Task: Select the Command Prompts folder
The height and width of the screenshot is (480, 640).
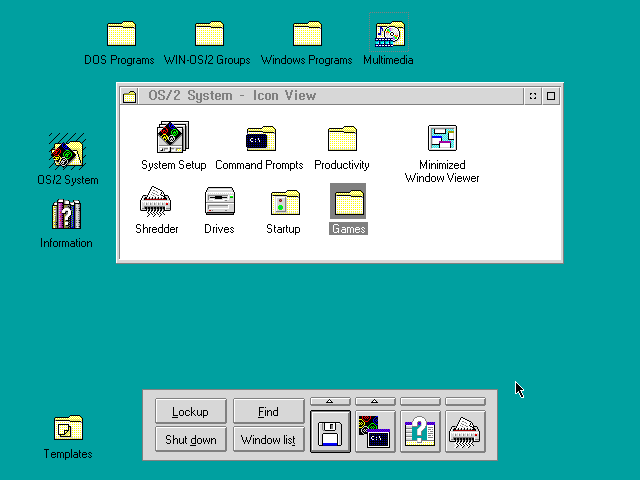Action: pyautogui.click(x=261, y=138)
